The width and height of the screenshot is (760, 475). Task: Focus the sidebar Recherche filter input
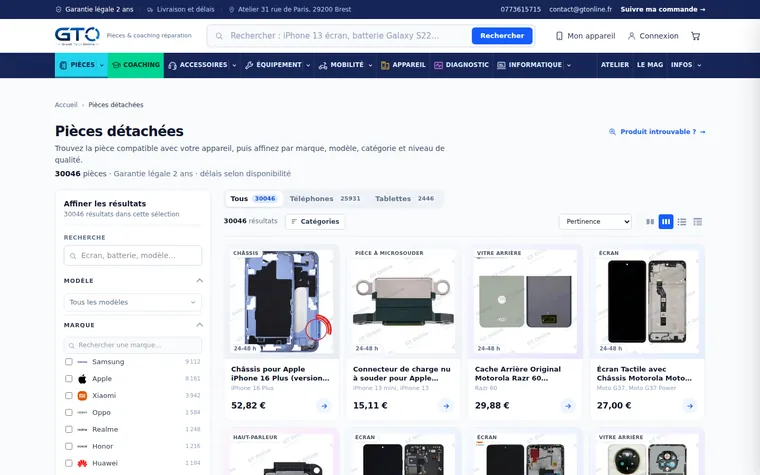[133, 255]
